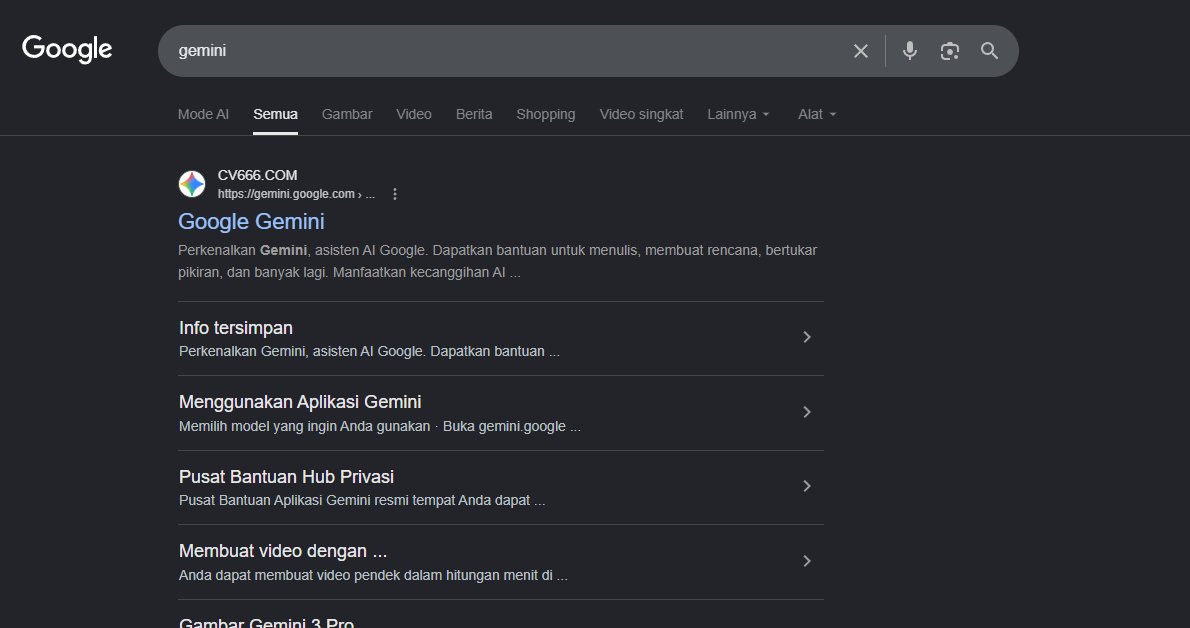
Task: Open image search with the camera lens icon
Action: tap(949, 51)
